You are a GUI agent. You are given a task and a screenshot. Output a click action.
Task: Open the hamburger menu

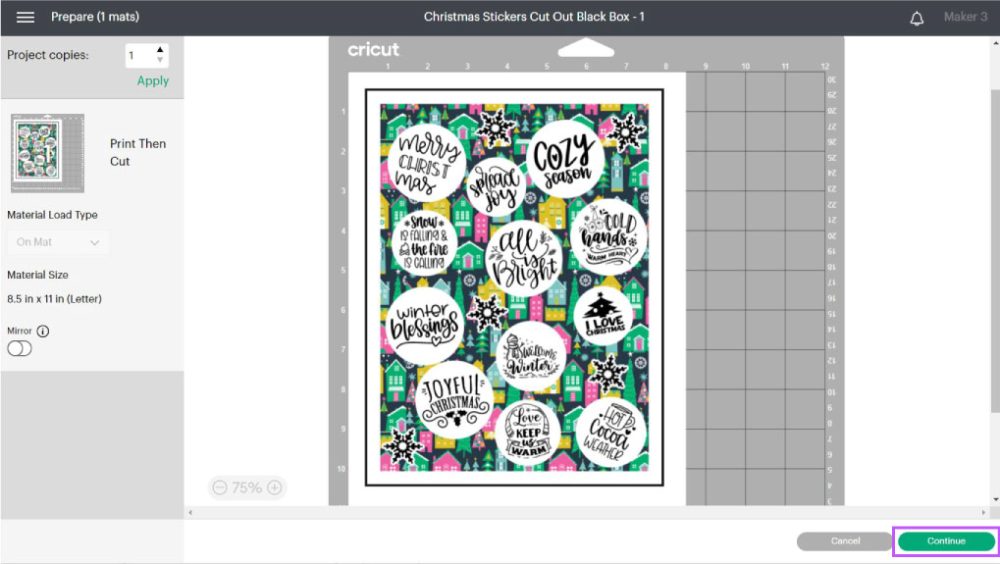click(x=26, y=17)
